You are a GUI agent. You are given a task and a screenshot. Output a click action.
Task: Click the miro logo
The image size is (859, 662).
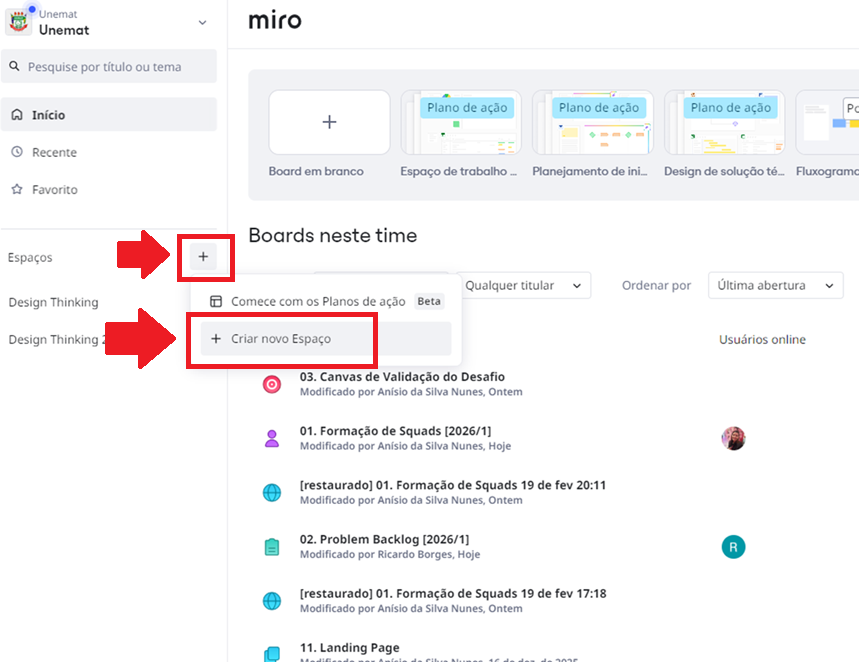pyautogui.click(x=275, y=20)
